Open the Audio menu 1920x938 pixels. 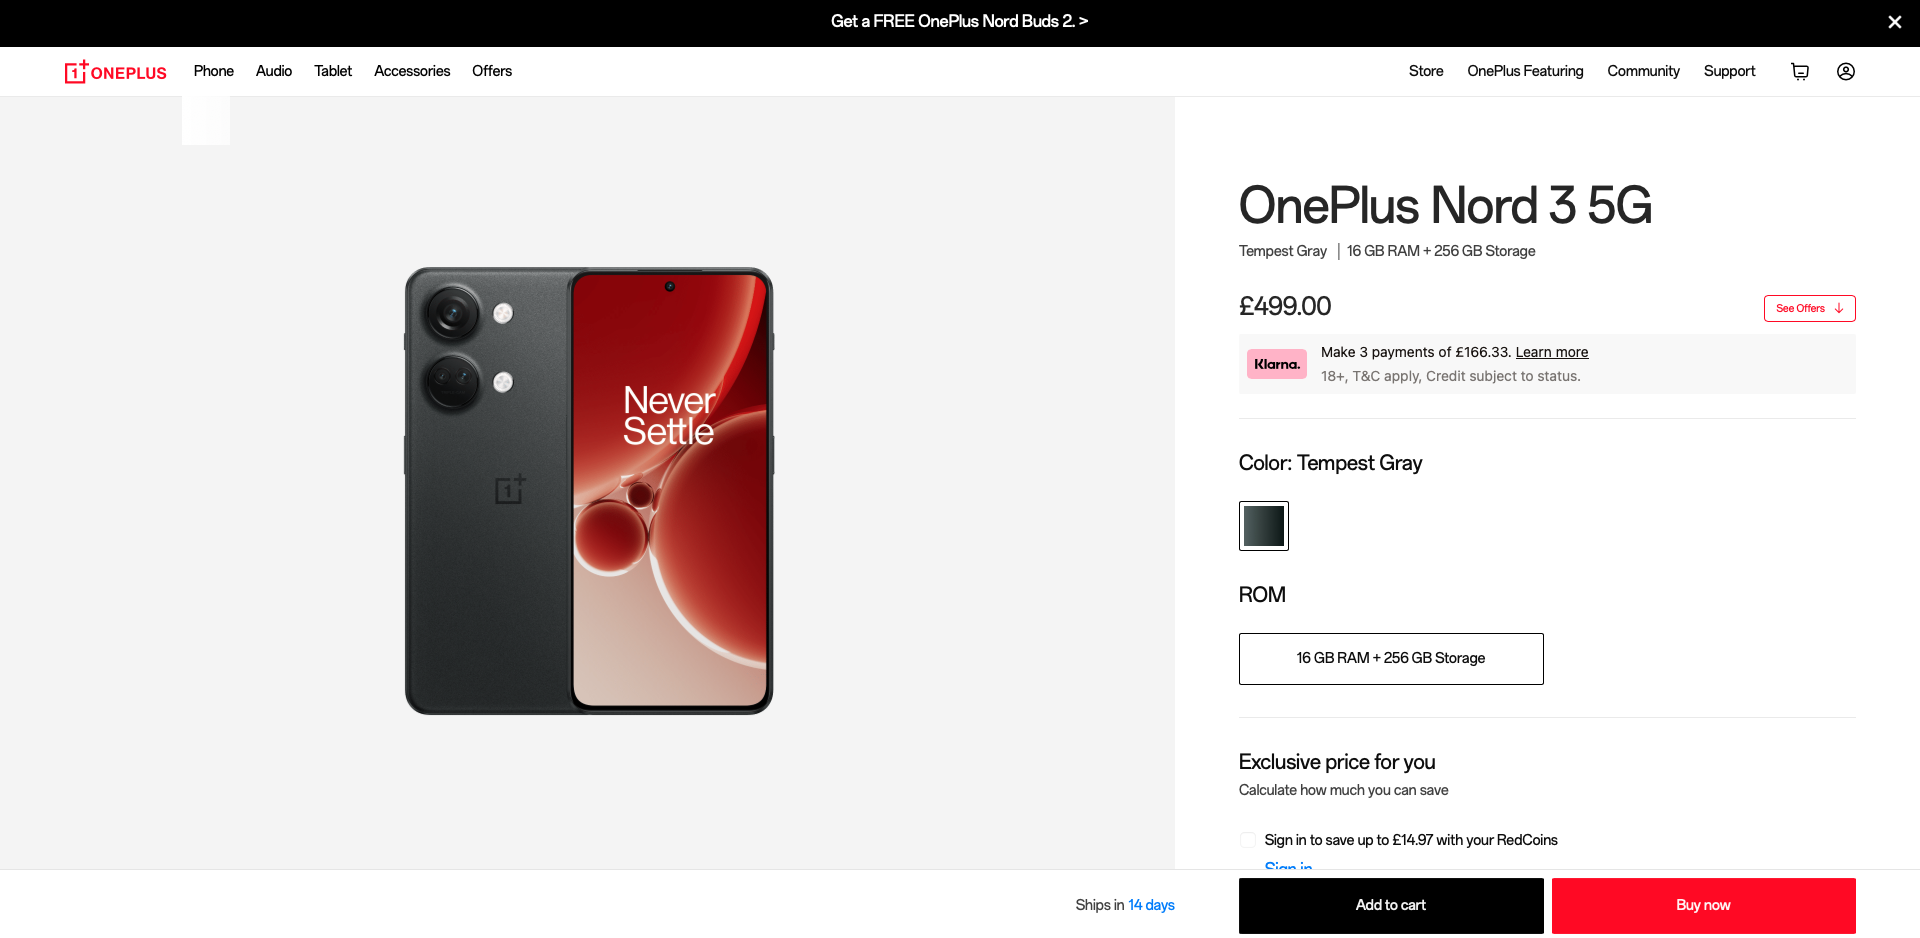[274, 71]
